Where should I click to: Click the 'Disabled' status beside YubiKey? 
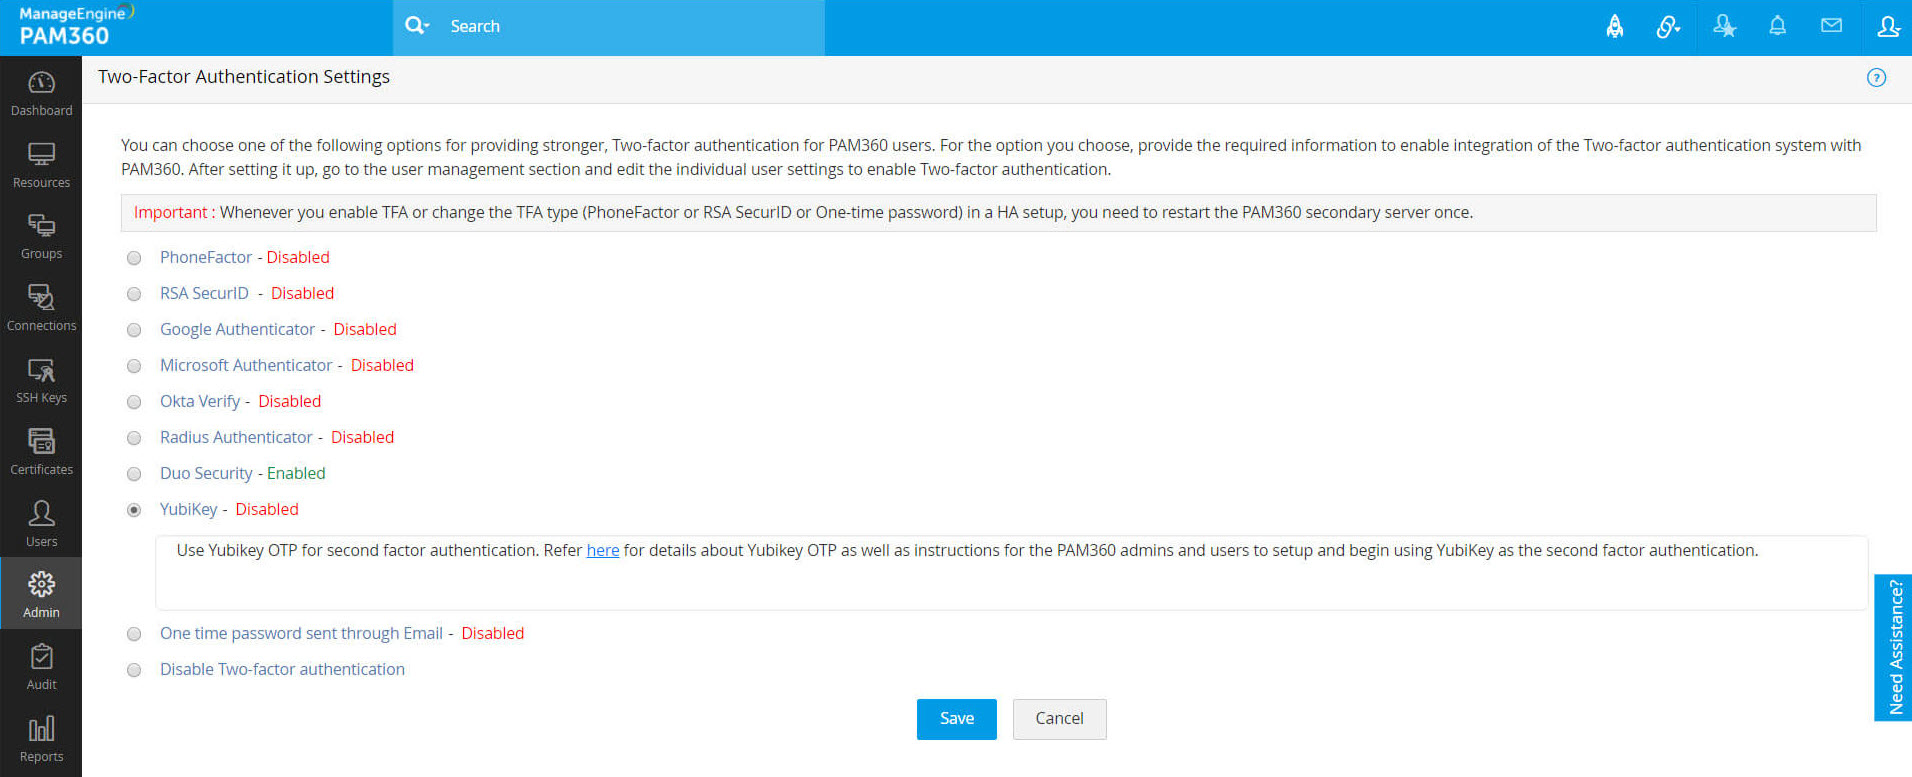coord(267,509)
